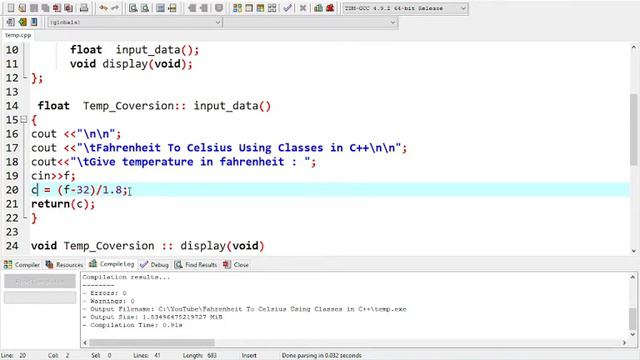Click the Go to Line toolbar icon
The width and height of the screenshot is (640, 360).
pos(172,8)
